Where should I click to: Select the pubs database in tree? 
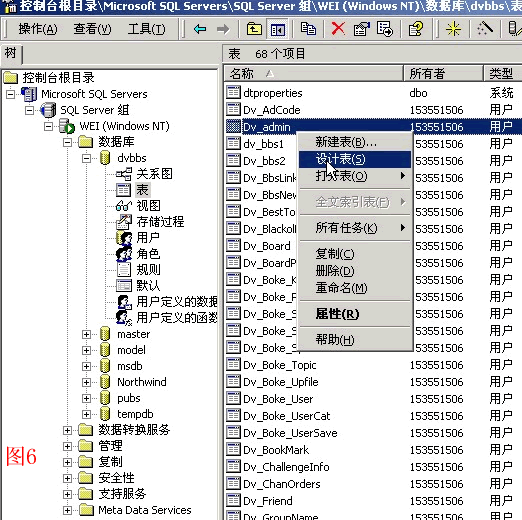pos(129,398)
